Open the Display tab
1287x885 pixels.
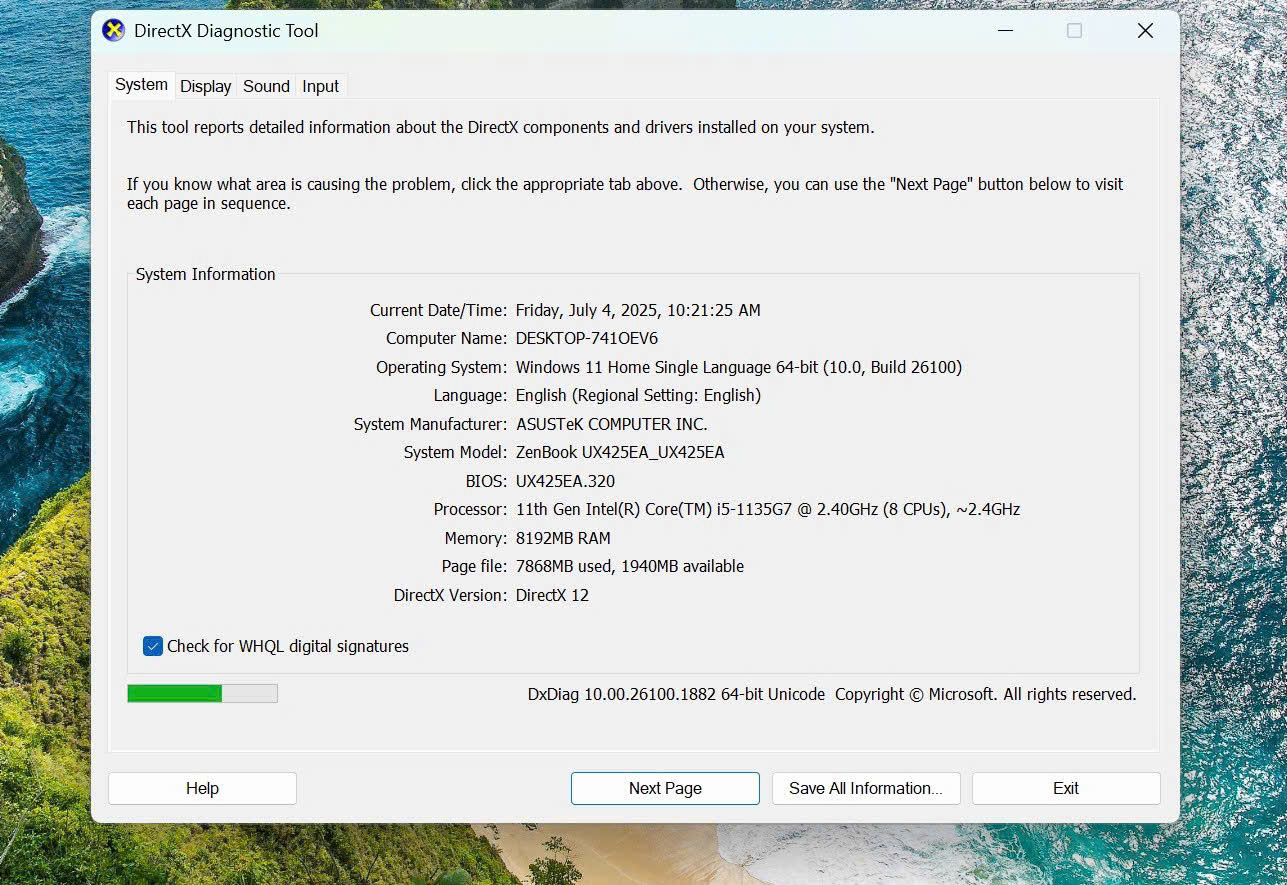pos(206,86)
